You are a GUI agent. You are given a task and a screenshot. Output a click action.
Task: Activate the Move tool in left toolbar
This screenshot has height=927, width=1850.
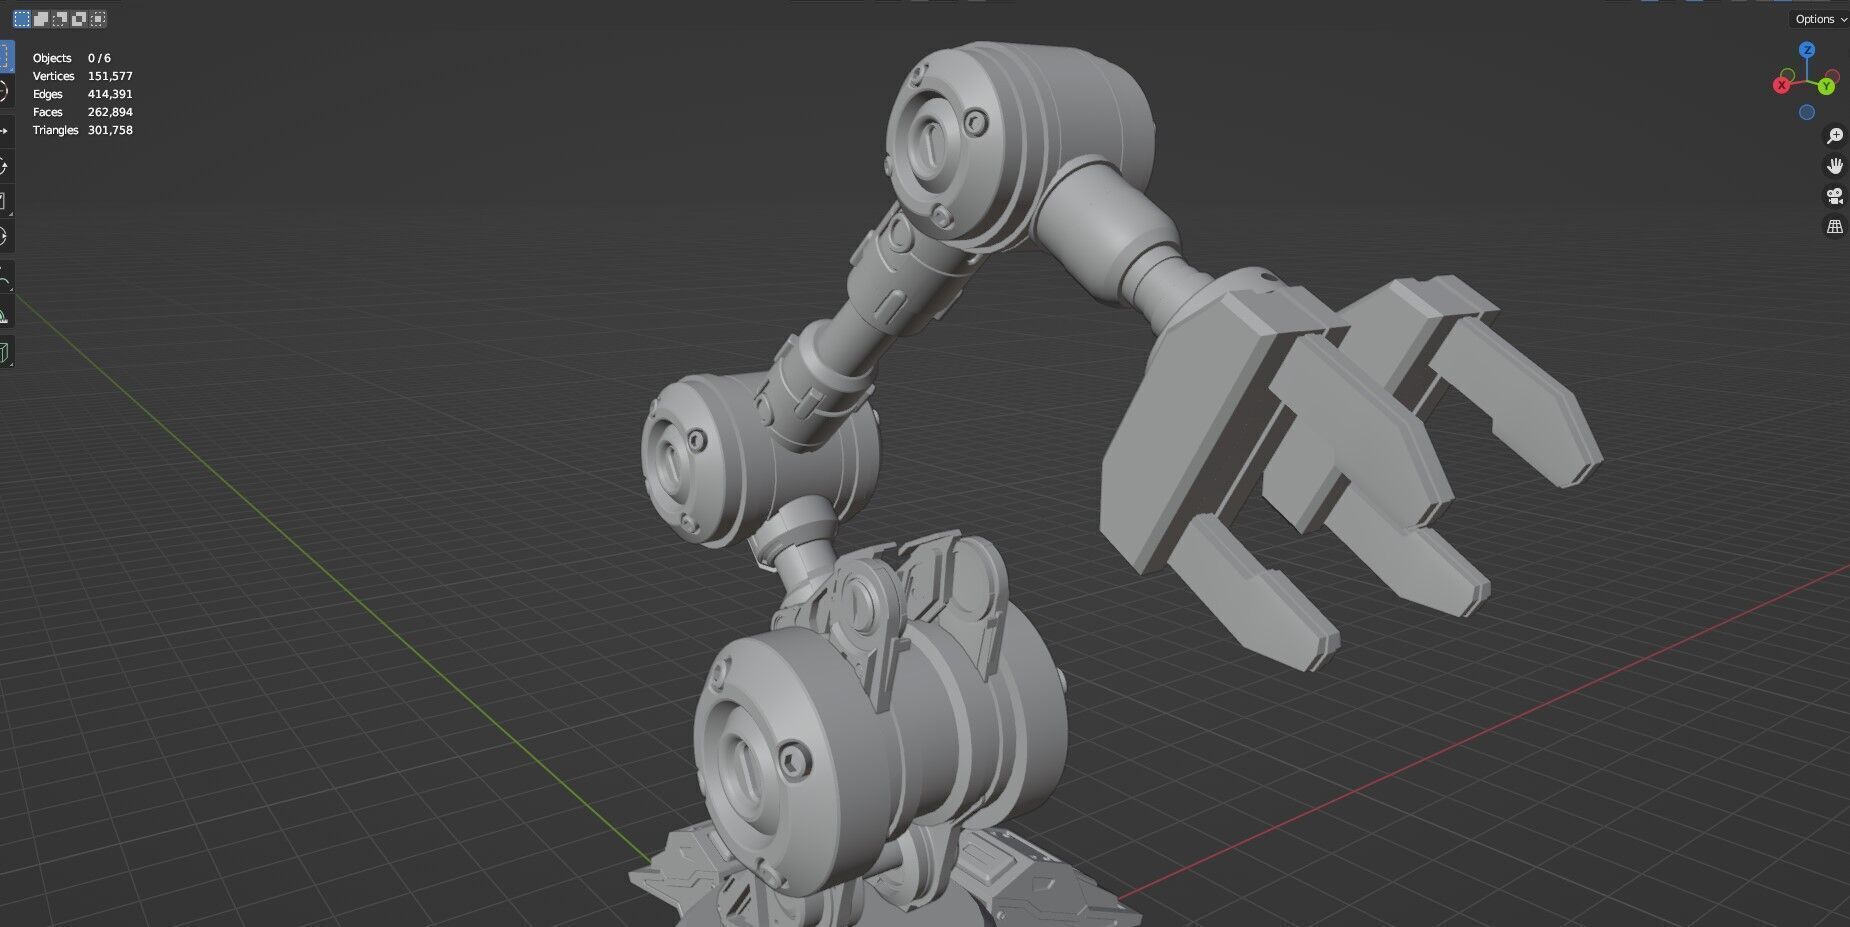(5, 130)
